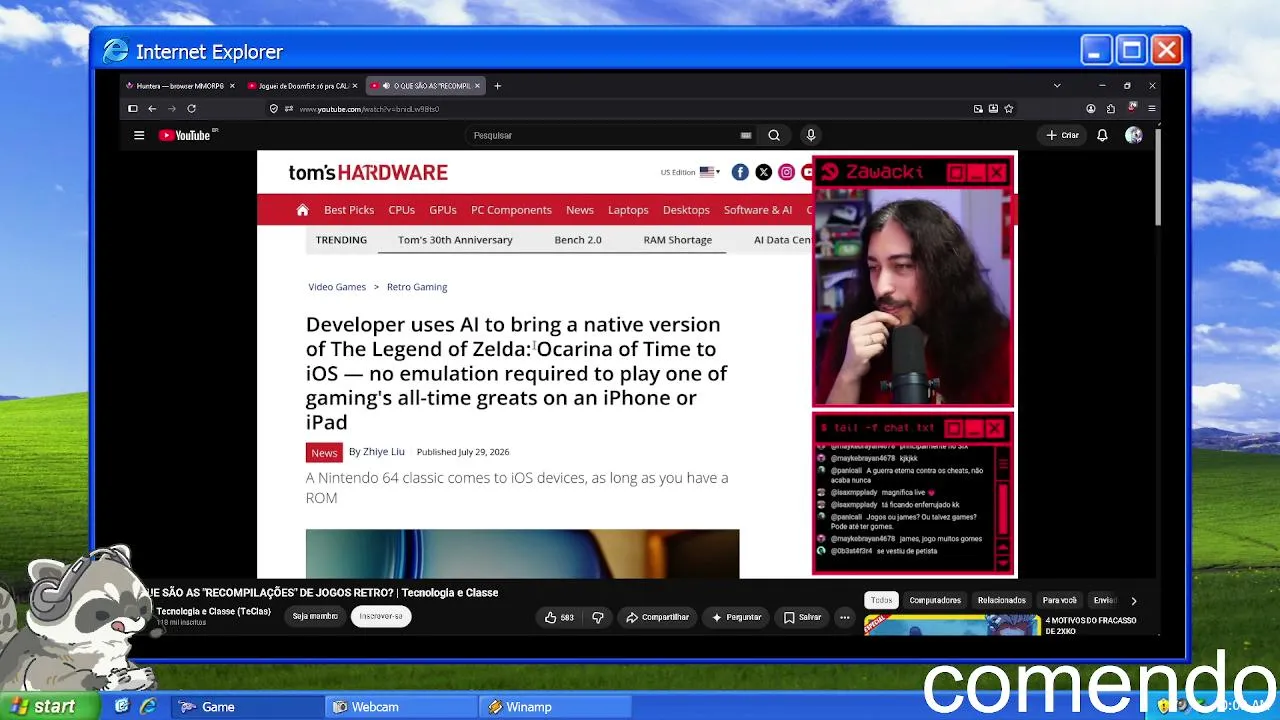Screen dimensions: 1280x720
Task: Open the Desktops menu item
Action: pyautogui.click(x=686, y=210)
